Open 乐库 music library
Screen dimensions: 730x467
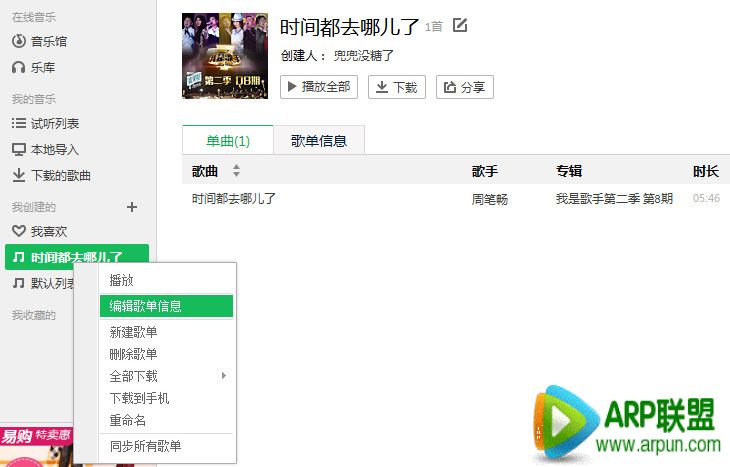(x=34, y=68)
